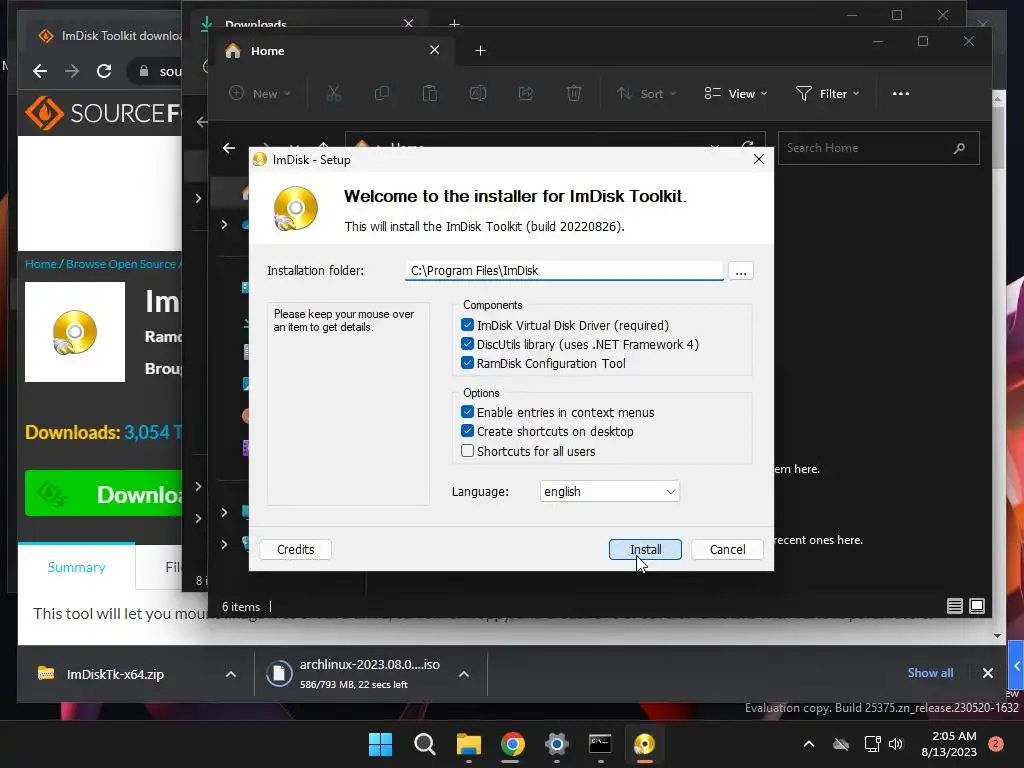Select the Summary tab on SourceForge
This screenshot has height=768, width=1024.
[x=76, y=567]
